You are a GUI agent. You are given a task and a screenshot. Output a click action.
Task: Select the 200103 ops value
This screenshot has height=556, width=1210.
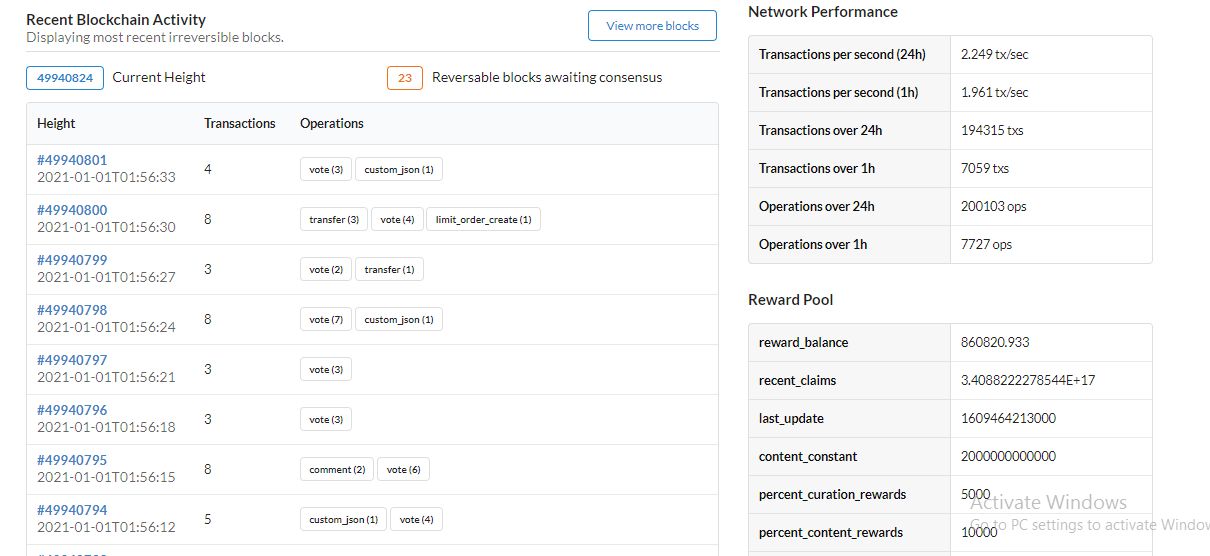pyautogui.click(x=994, y=206)
